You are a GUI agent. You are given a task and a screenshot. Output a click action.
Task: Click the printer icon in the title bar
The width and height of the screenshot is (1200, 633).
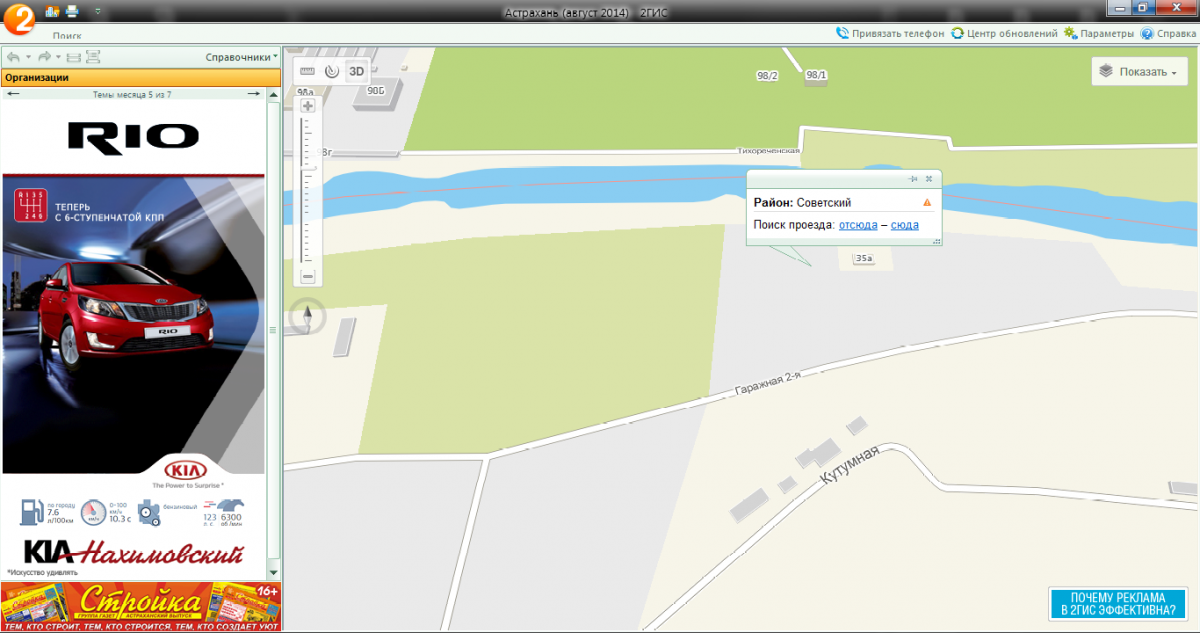tap(72, 11)
